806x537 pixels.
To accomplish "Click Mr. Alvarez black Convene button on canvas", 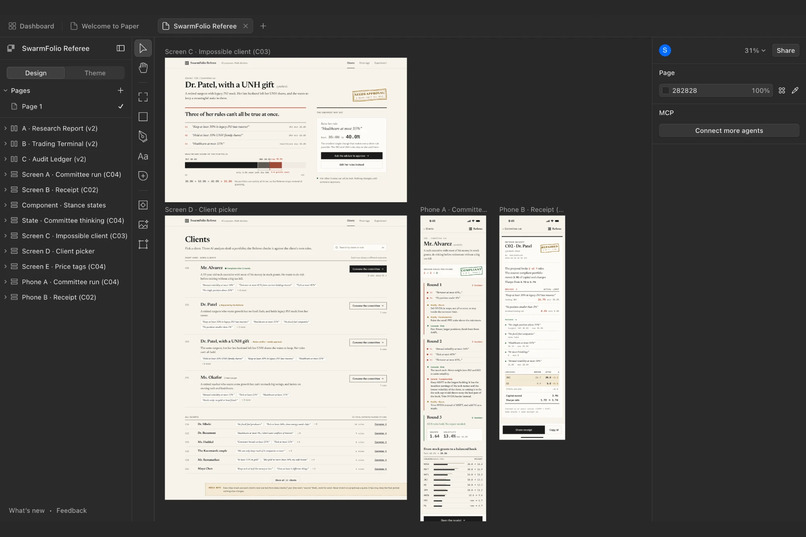I will coord(368,269).
